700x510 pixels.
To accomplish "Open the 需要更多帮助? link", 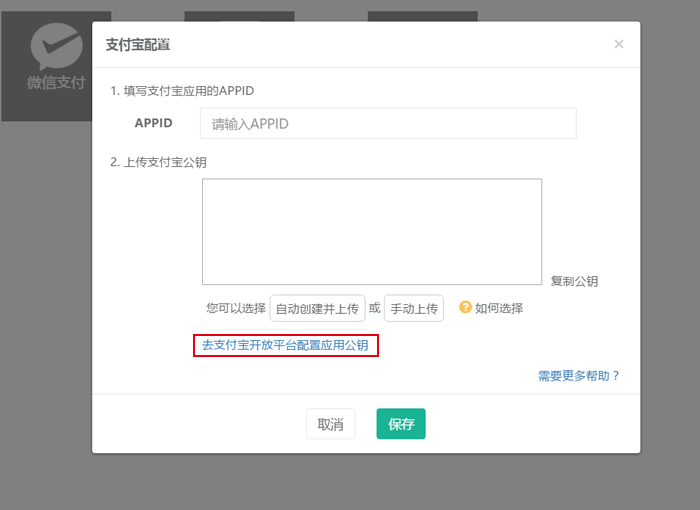I will click(x=579, y=376).
